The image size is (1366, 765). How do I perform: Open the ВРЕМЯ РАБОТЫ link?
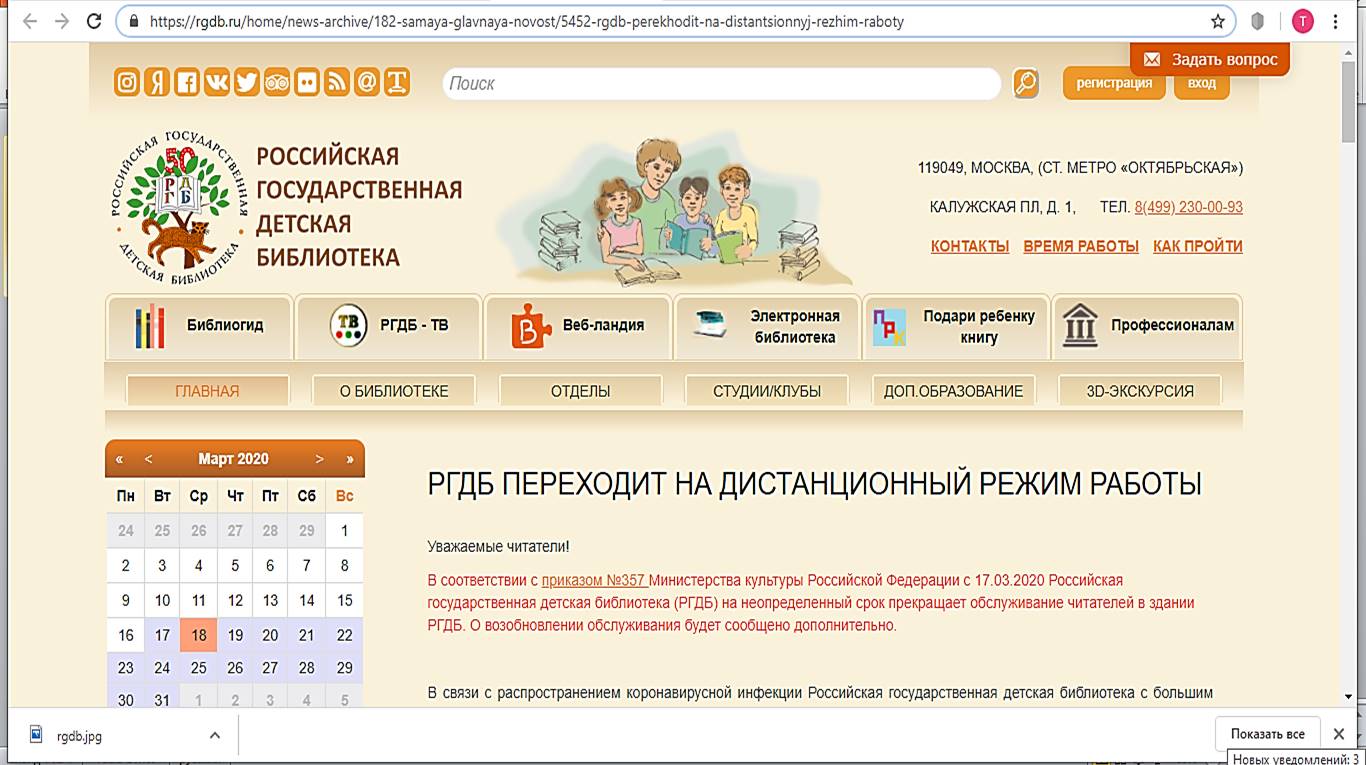point(1081,246)
